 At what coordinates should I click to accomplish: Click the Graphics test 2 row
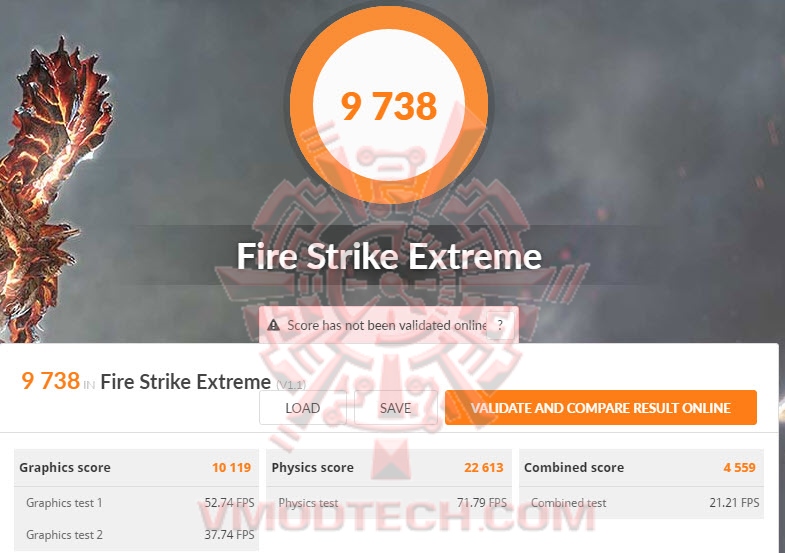[x=136, y=534]
